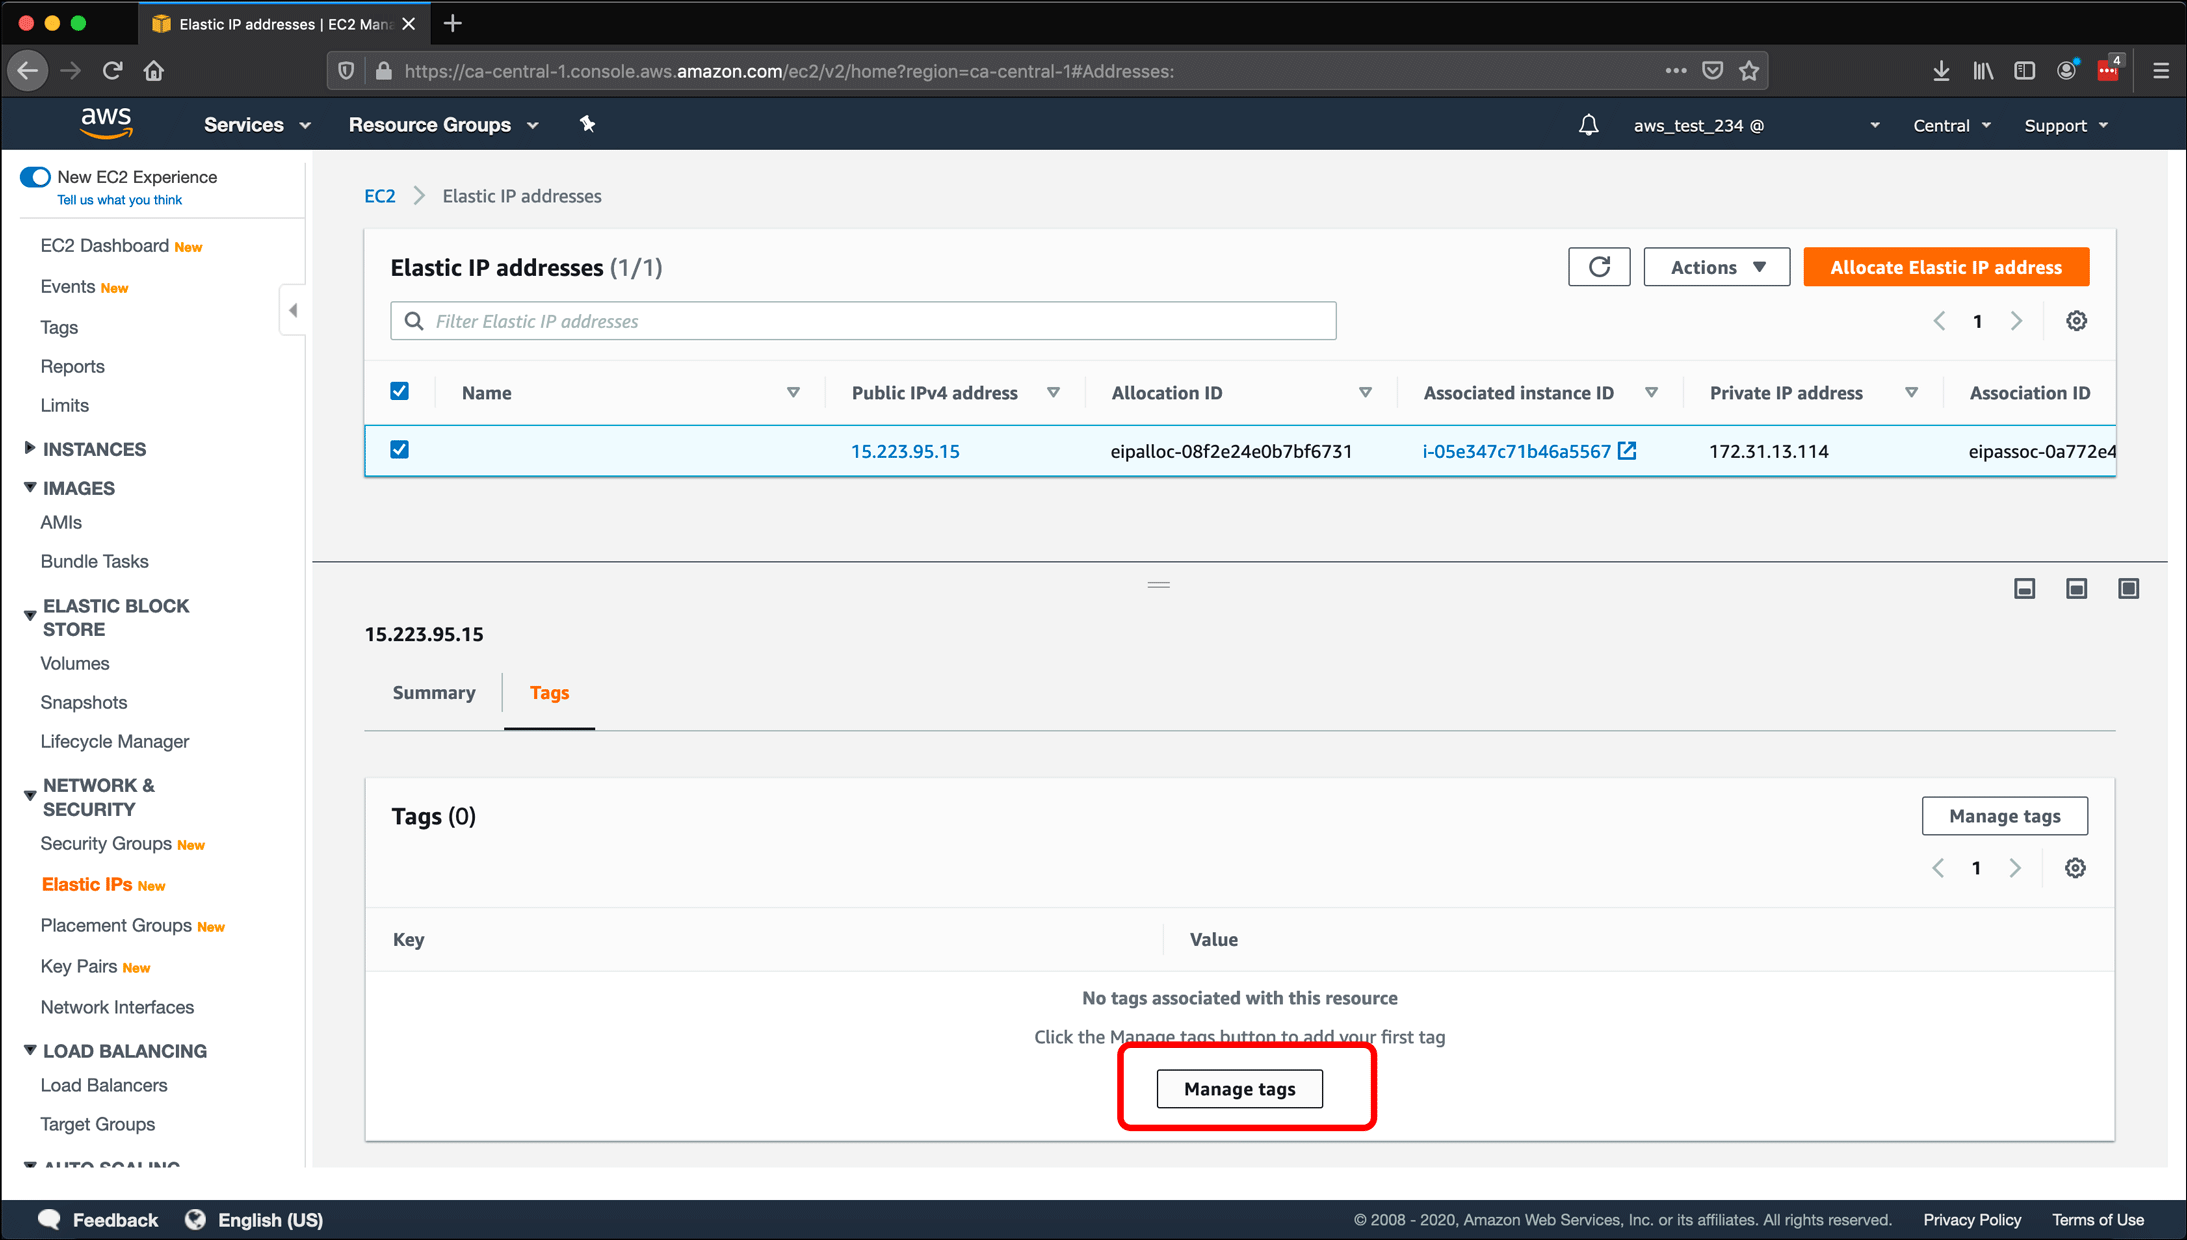This screenshot has width=2187, height=1240.
Task: Click the settings gear icon in Tags section
Action: coord(2076,868)
